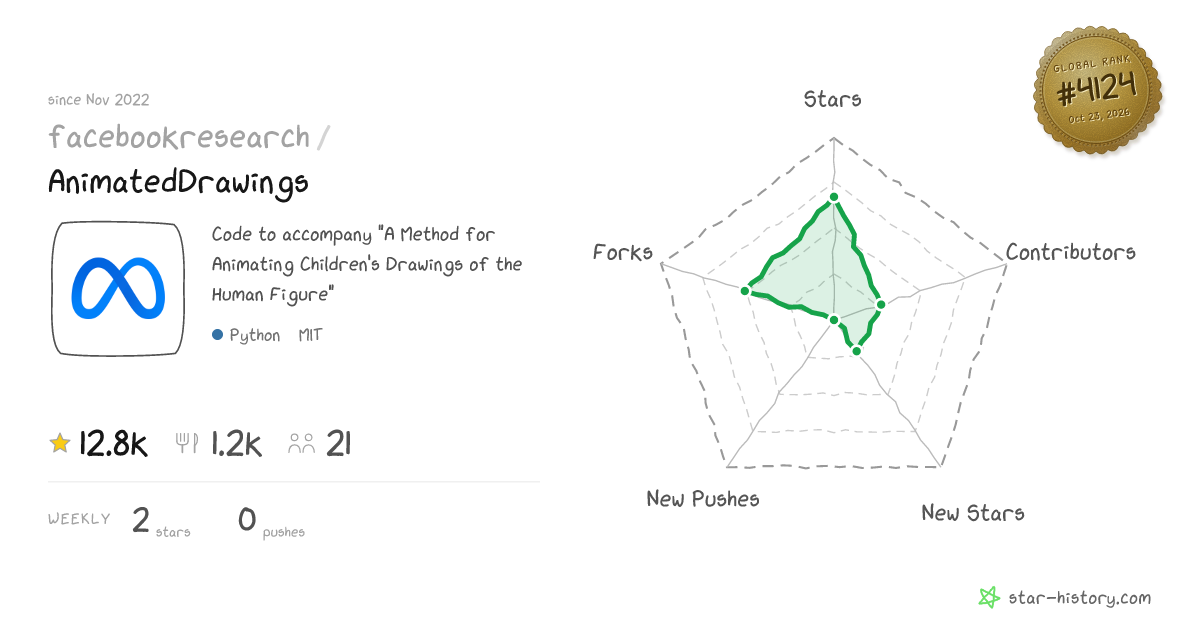Viewport: 1200px width, 630px height.
Task: Click the fork icon beside 1.2k
Action: tap(187, 443)
